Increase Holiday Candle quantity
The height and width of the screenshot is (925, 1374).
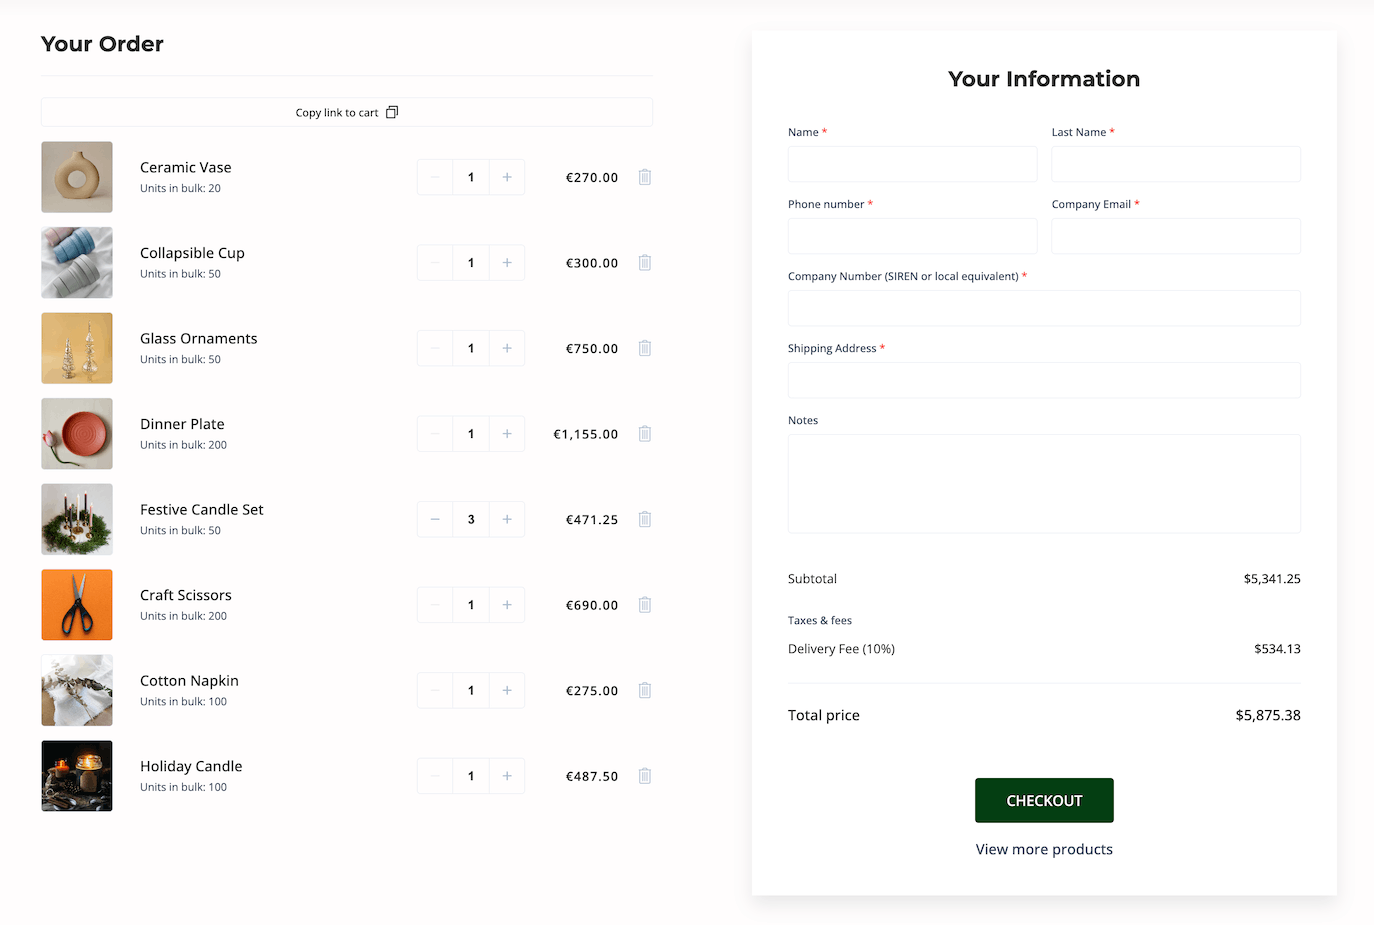tap(507, 776)
